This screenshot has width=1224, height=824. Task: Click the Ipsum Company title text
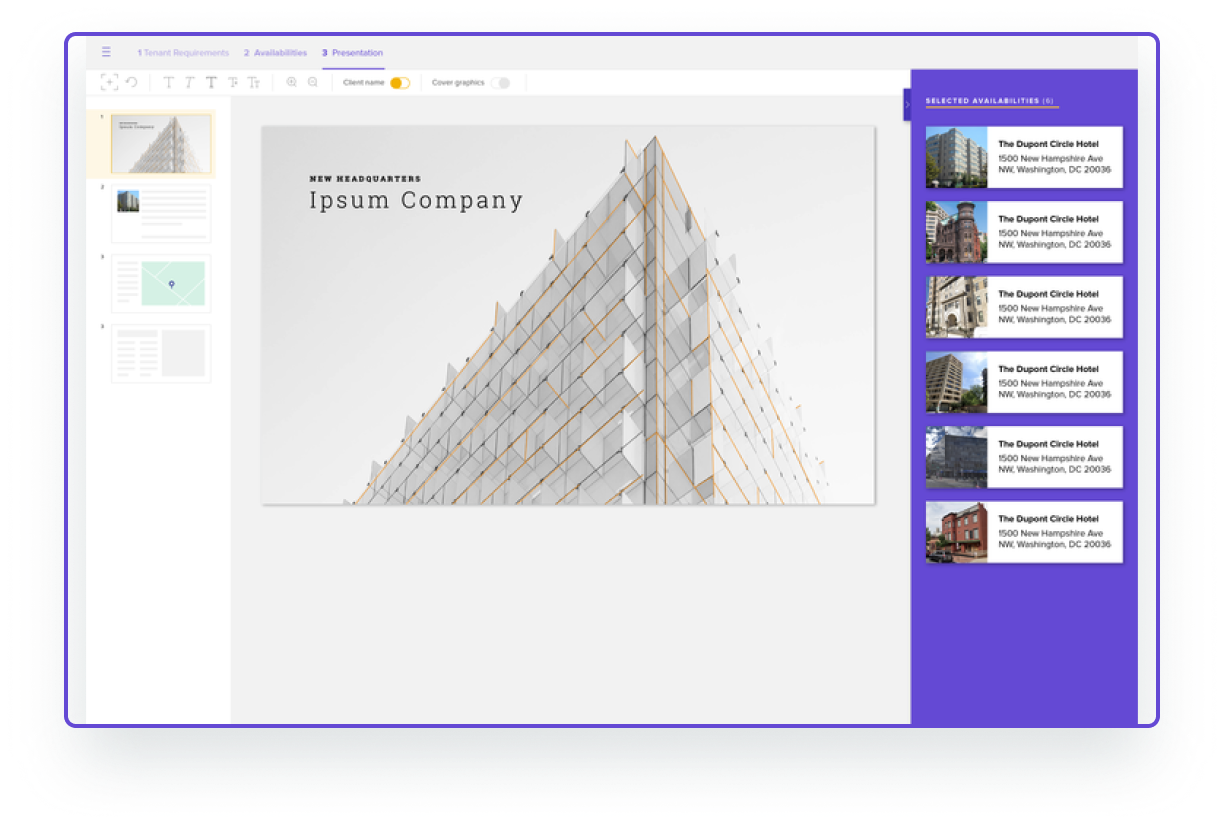point(416,201)
